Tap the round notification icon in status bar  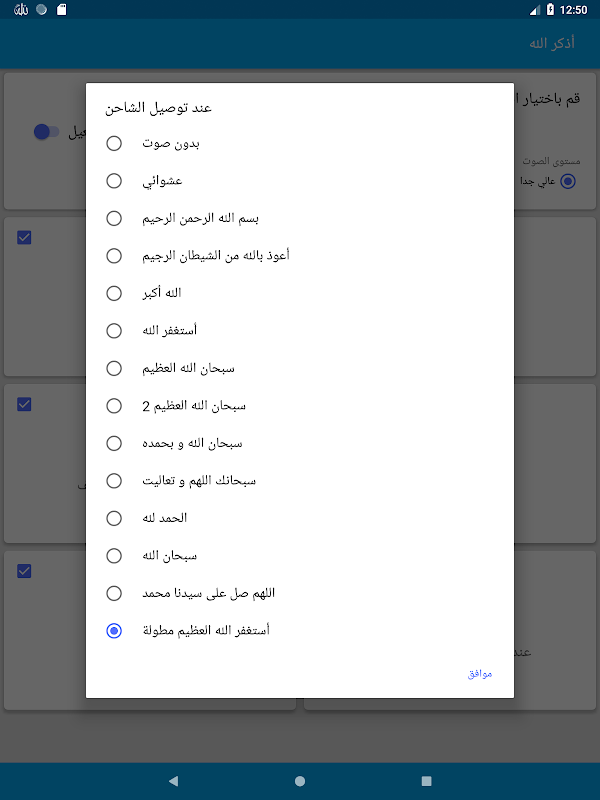click(x=42, y=9)
